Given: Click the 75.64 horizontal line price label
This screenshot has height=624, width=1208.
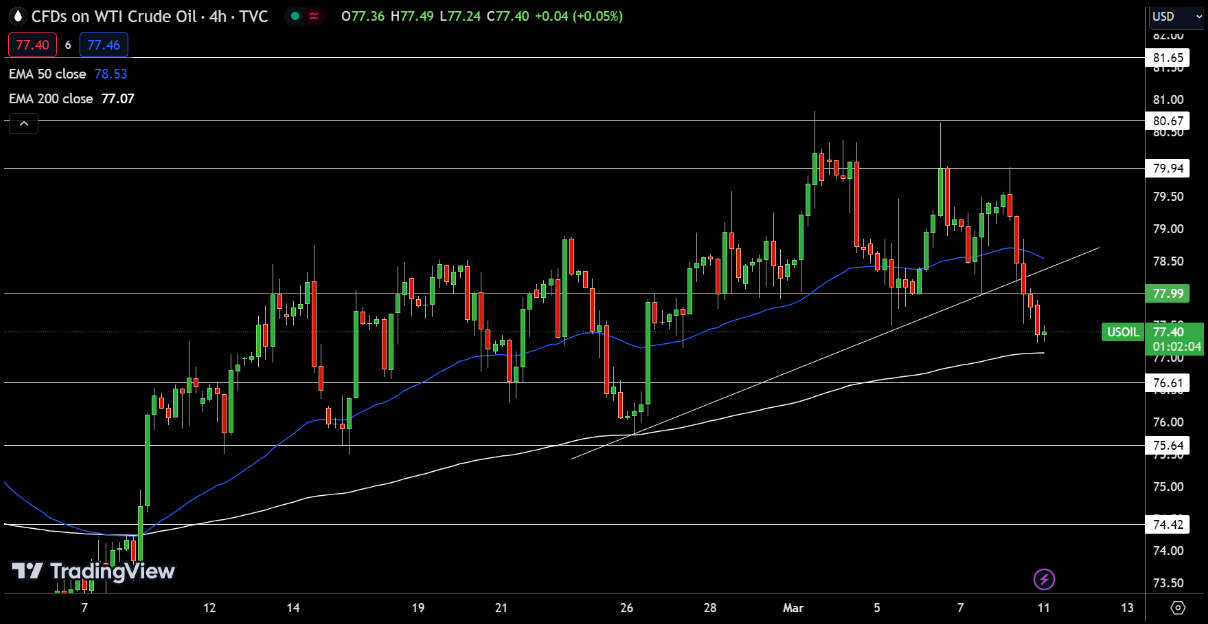Looking at the screenshot, I should [x=1169, y=446].
